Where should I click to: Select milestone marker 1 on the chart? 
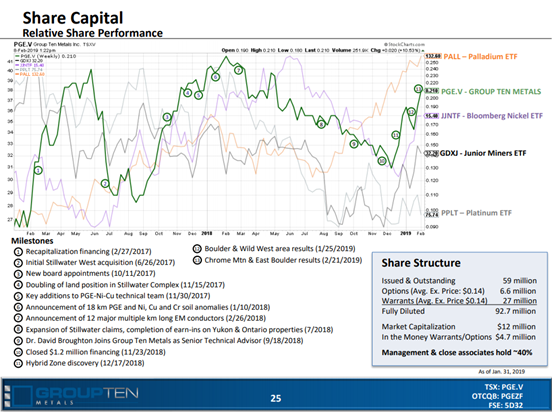(x=38, y=170)
